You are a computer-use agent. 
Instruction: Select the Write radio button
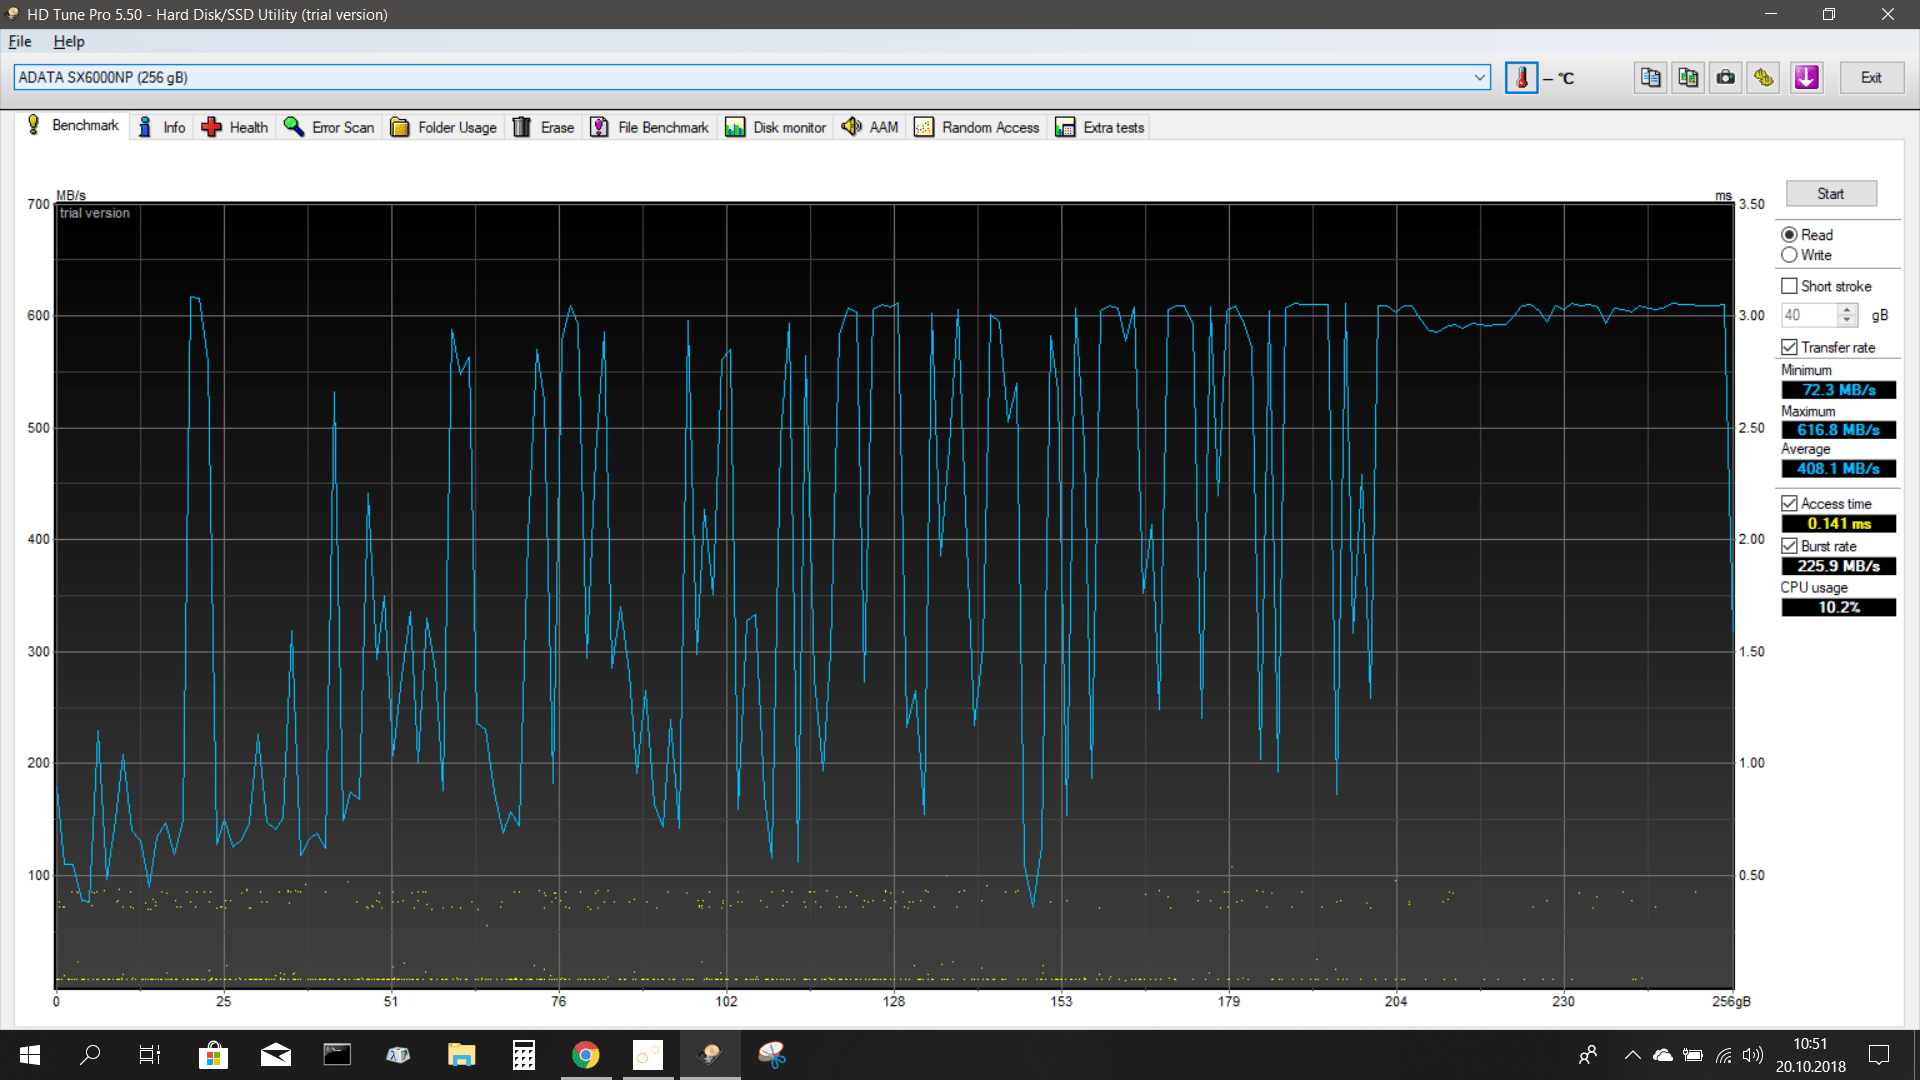pyautogui.click(x=1789, y=255)
